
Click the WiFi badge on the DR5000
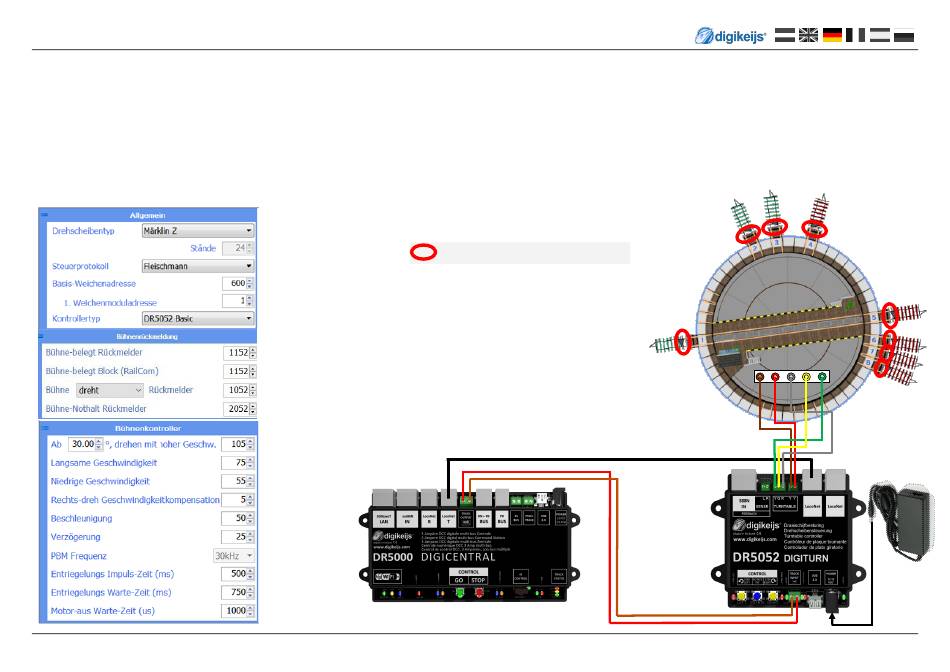386,576
